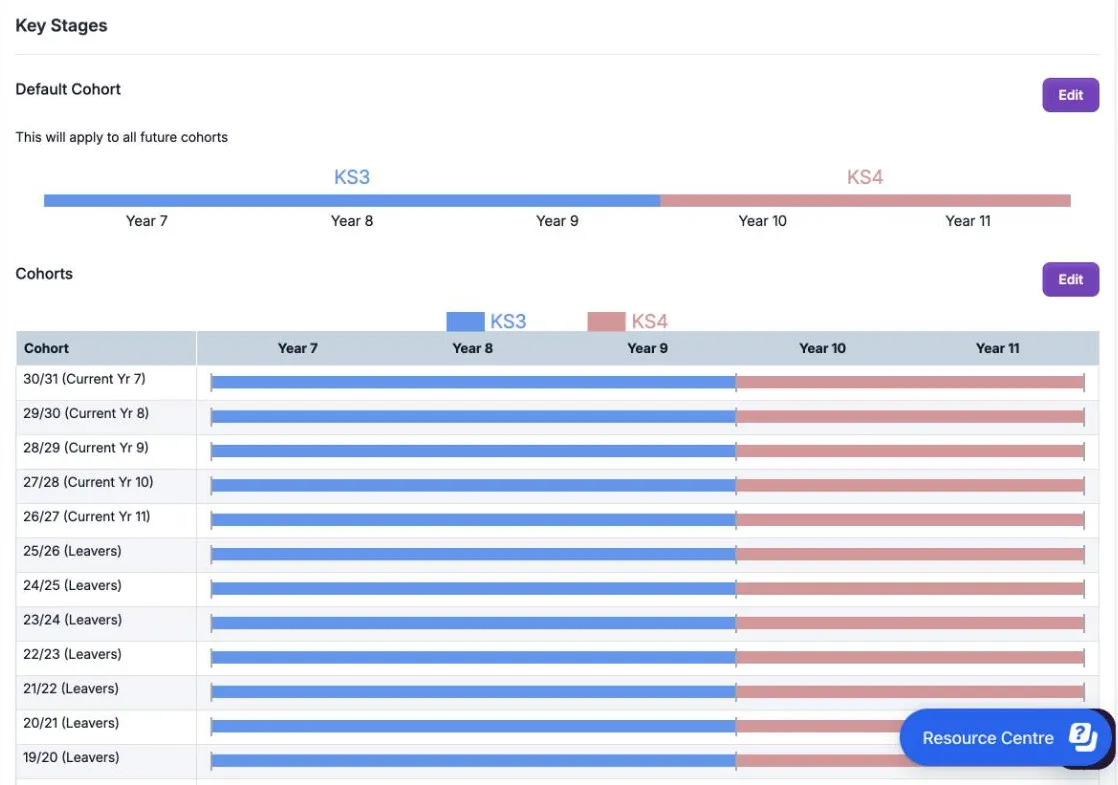Click the Resource Centre question mark icon
The height and width of the screenshot is (785, 1118).
coord(1082,737)
